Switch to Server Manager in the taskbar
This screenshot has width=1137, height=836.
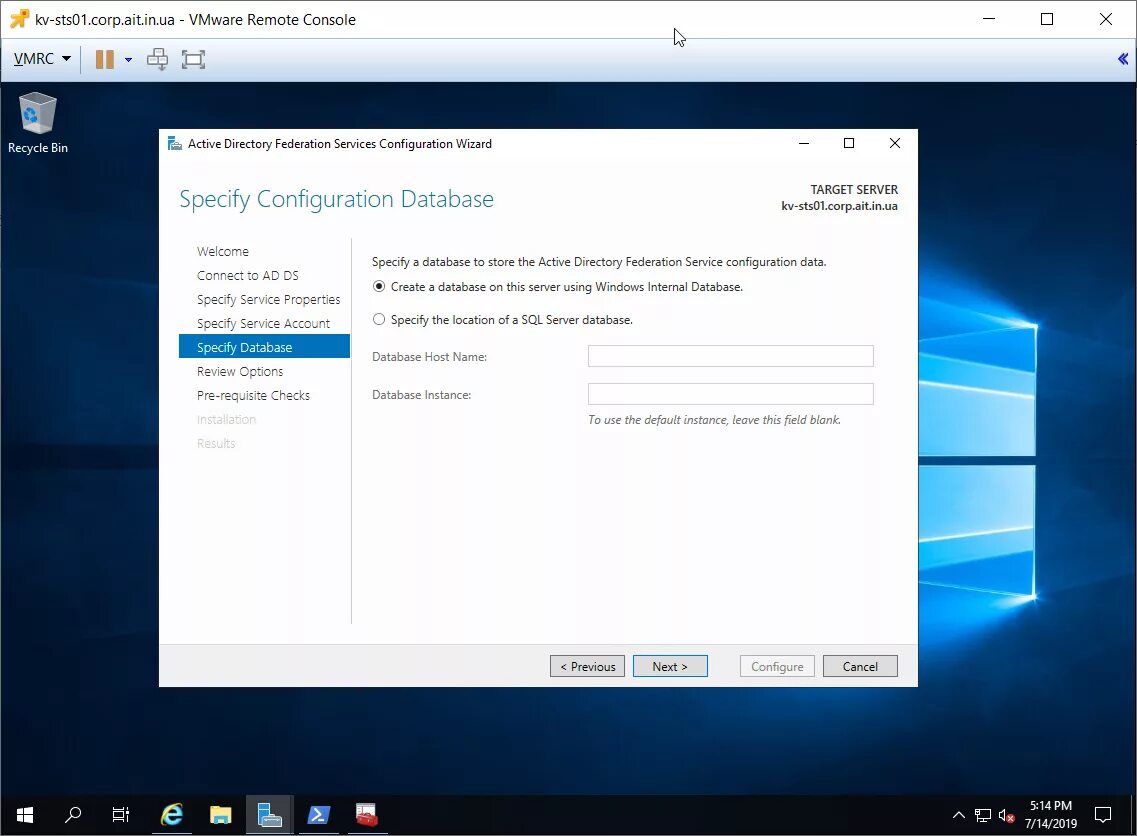269,815
